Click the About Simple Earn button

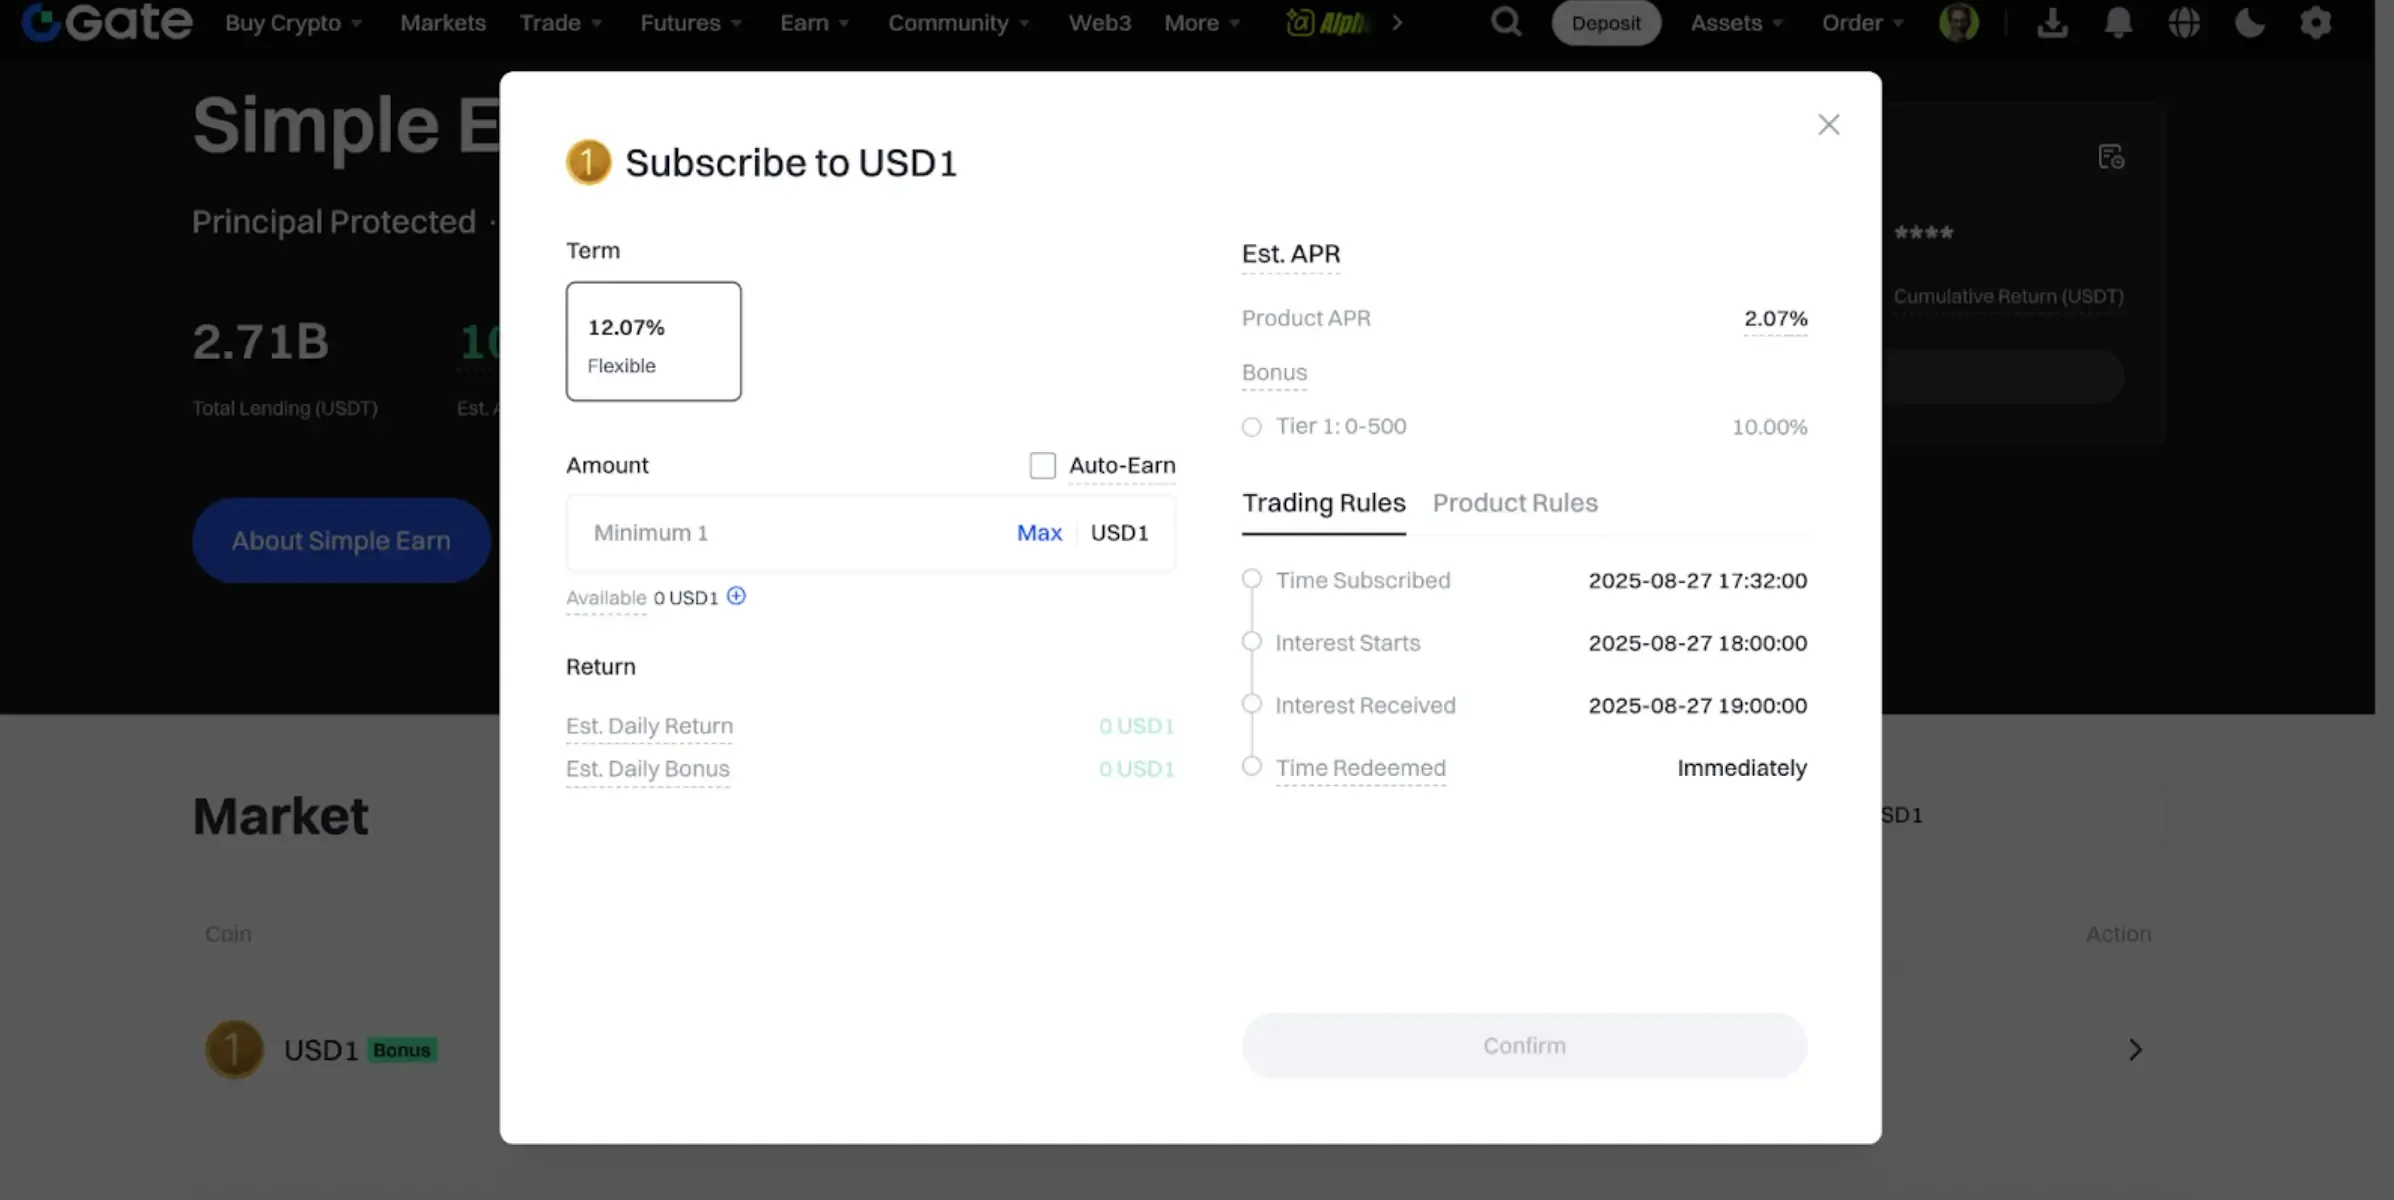coord(341,540)
